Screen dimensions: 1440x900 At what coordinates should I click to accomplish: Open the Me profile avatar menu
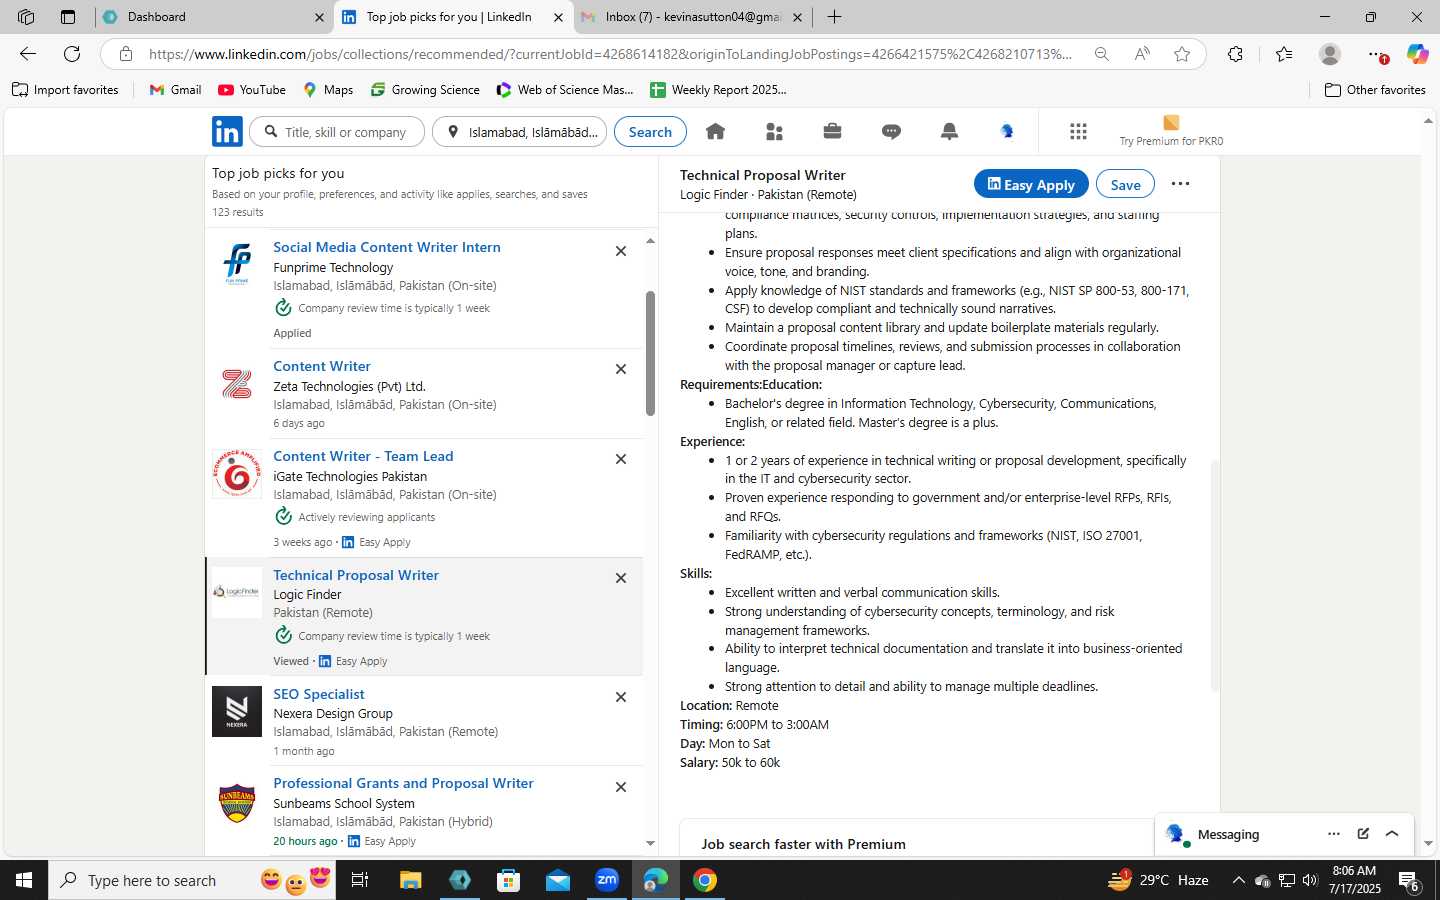[1007, 131]
